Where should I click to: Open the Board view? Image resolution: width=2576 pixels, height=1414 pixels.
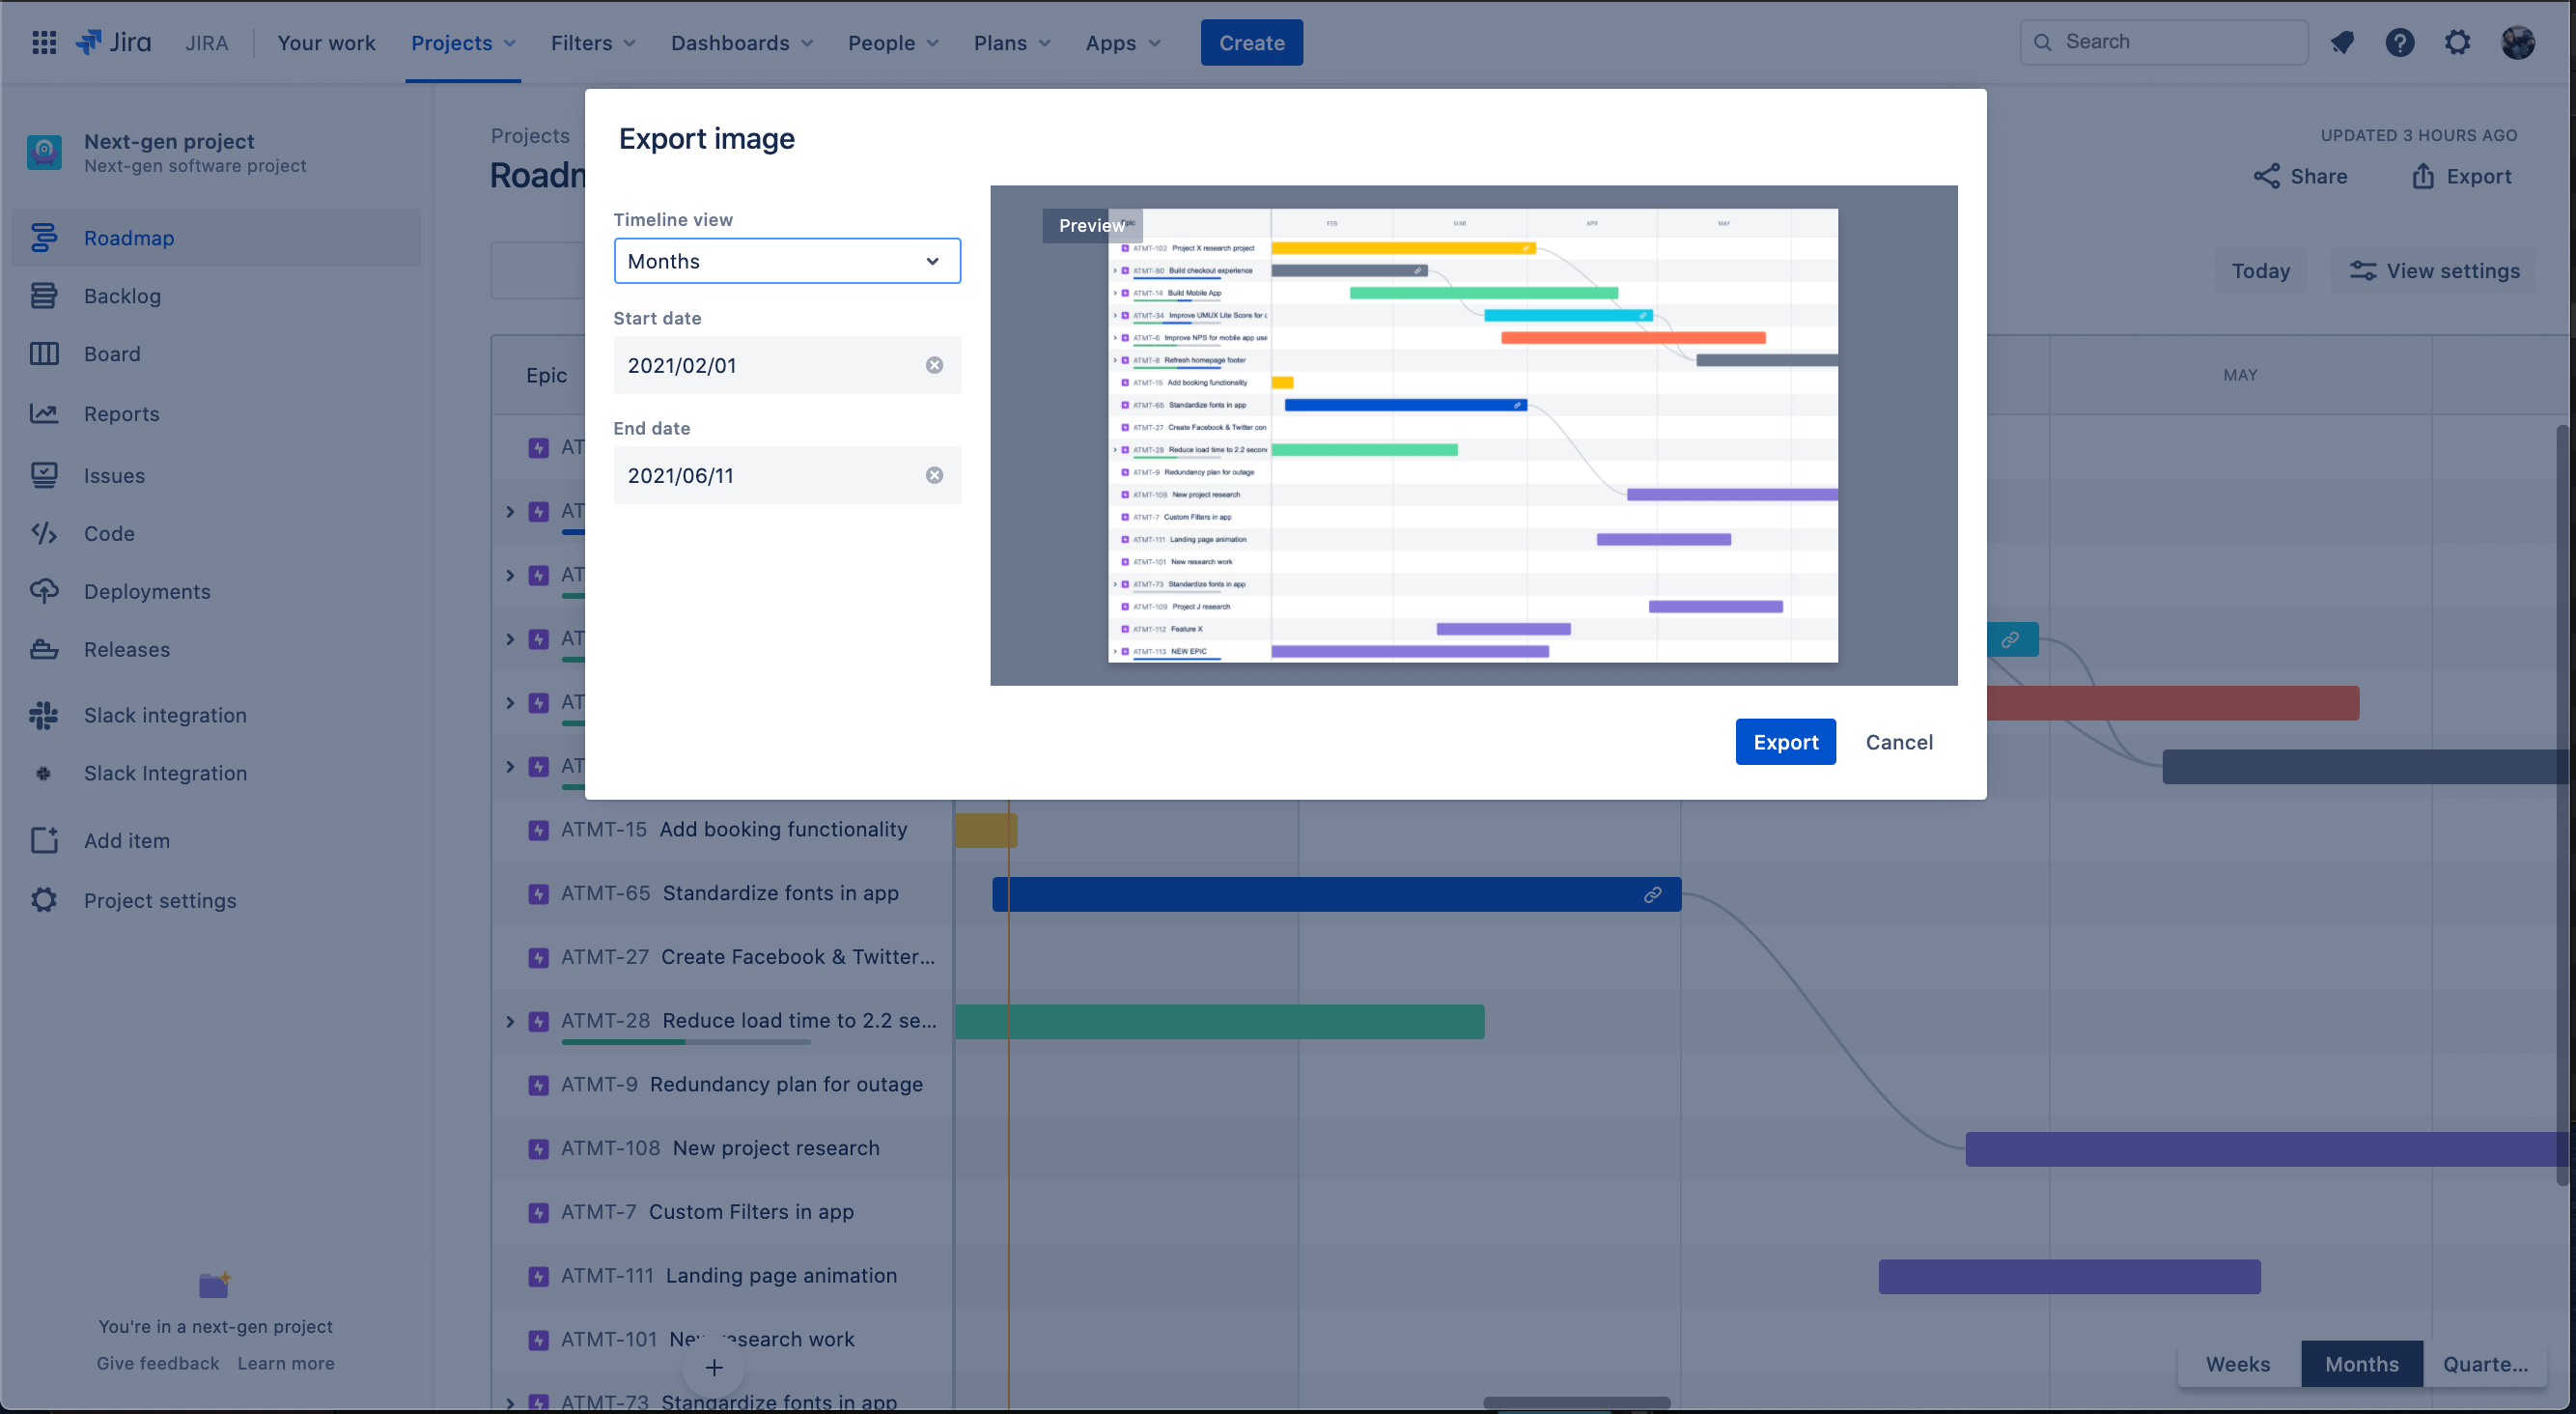tap(111, 353)
